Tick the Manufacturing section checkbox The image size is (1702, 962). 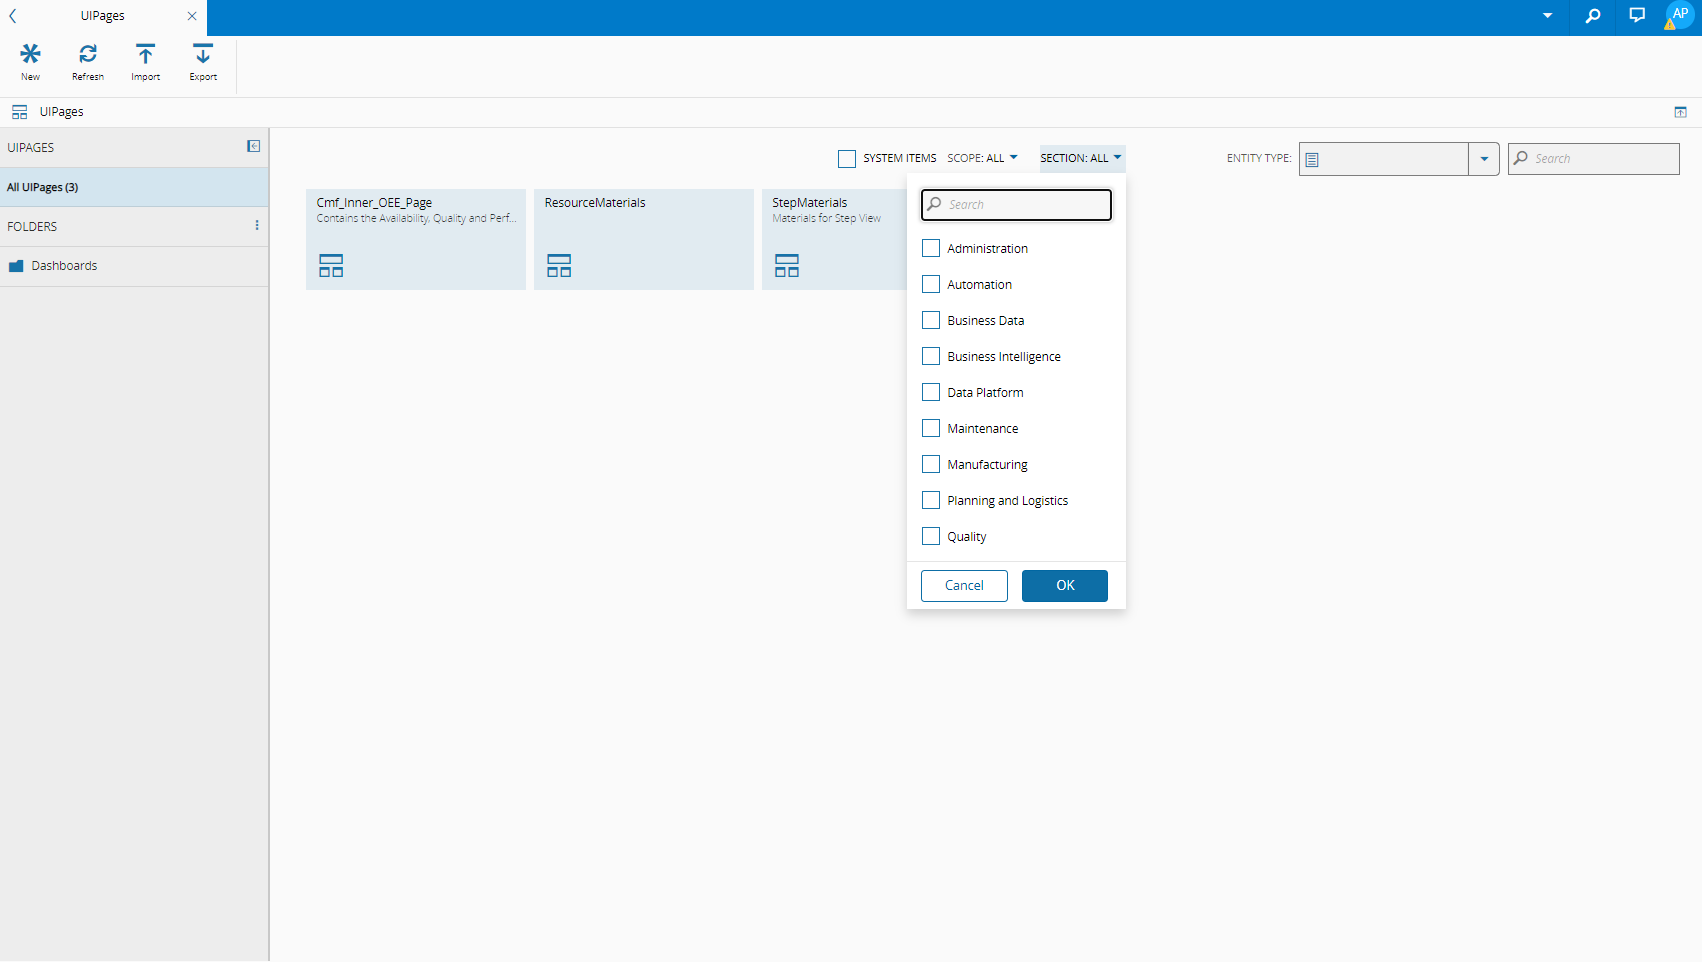pyautogui.click(x=931, y=464)
